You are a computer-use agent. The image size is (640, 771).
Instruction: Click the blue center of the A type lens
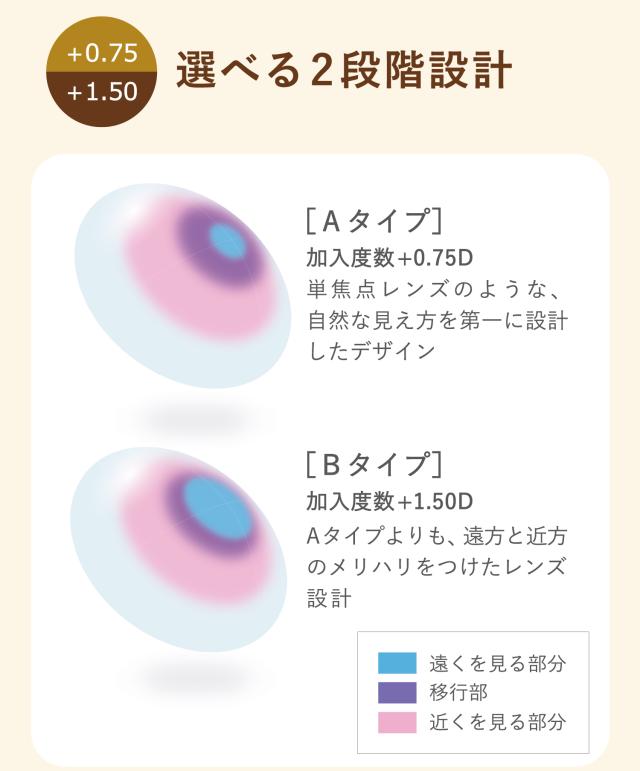[x=227, y=241]
